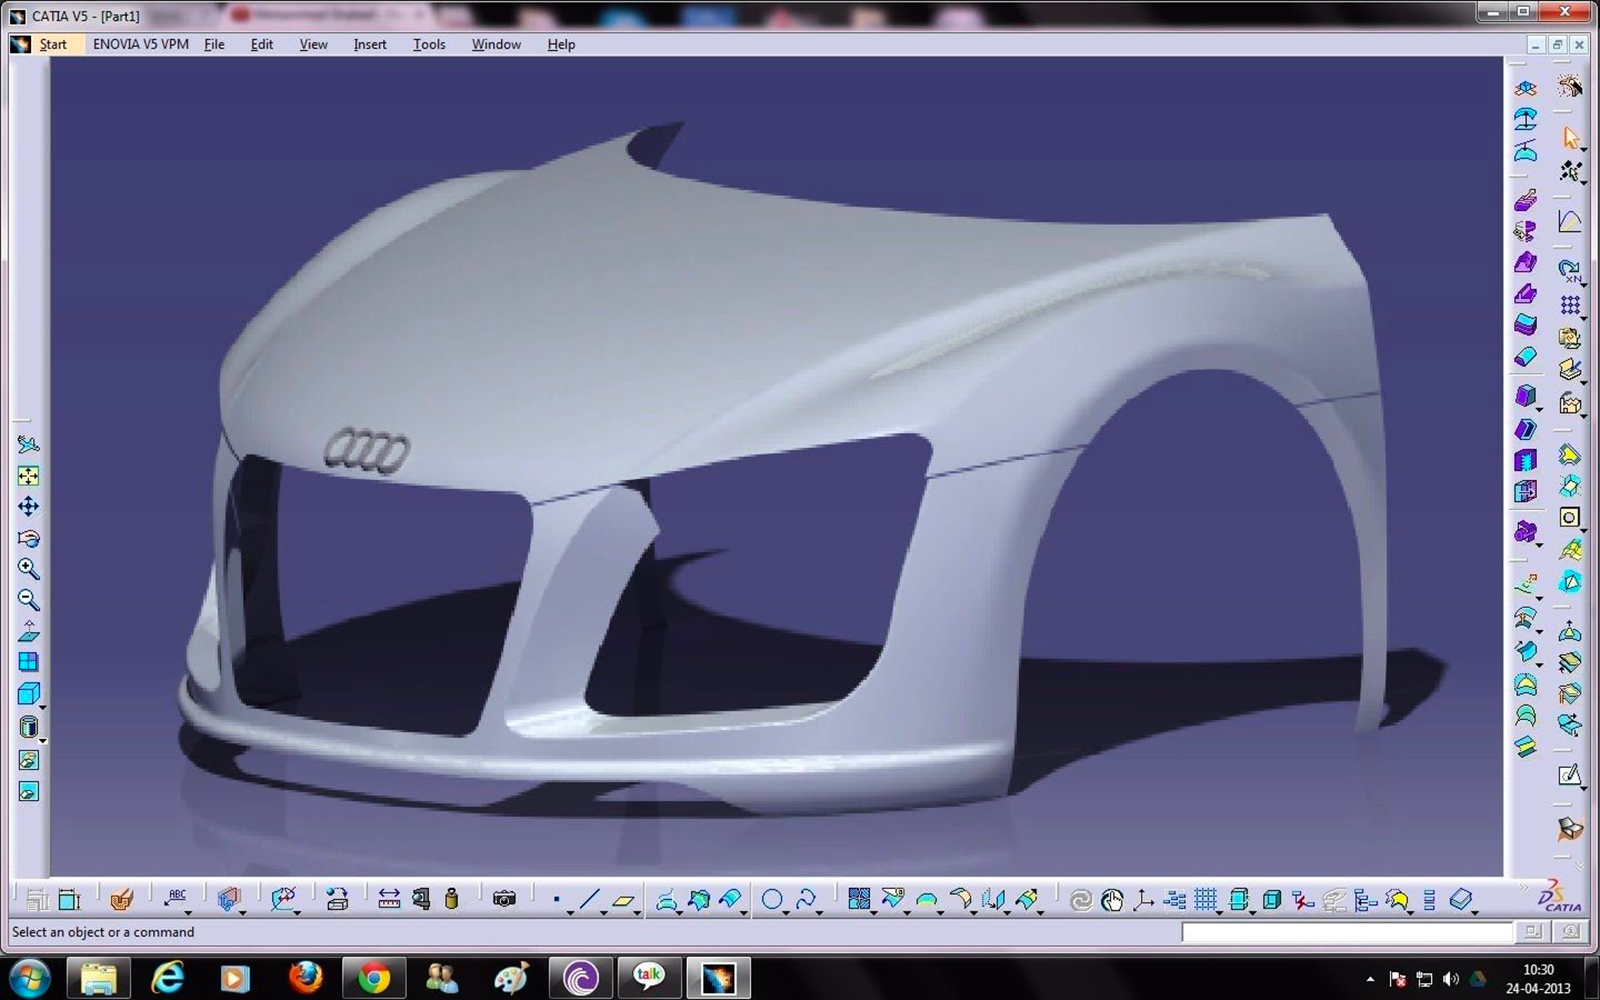Expand the render style flyout arrow

coord(41,742)
